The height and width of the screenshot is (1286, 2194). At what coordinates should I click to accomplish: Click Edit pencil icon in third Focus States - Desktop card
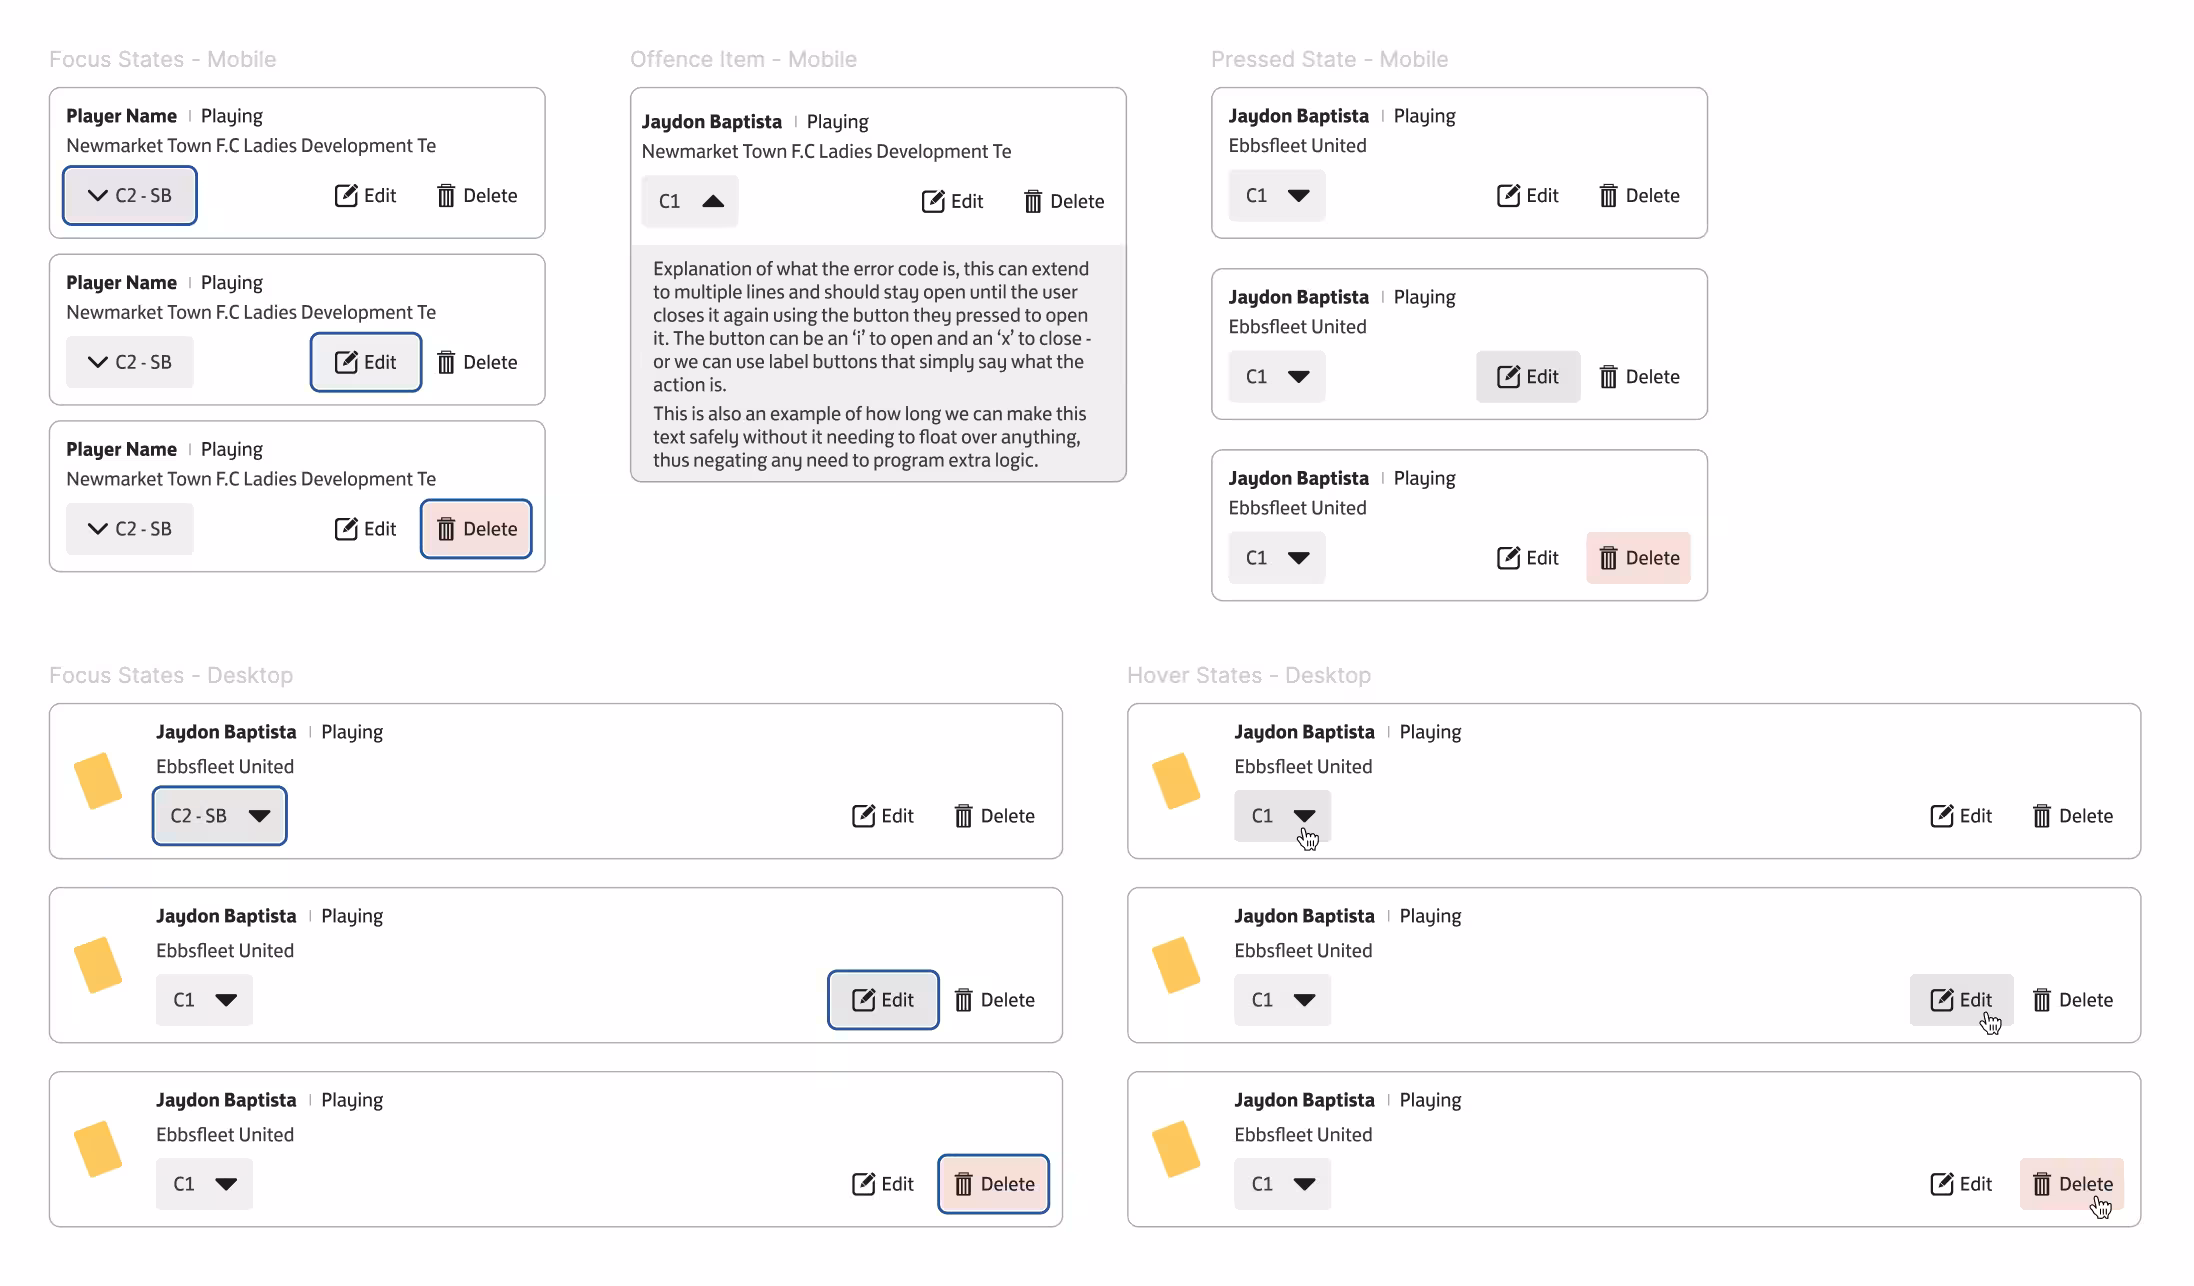click(x=863, y=1183)
